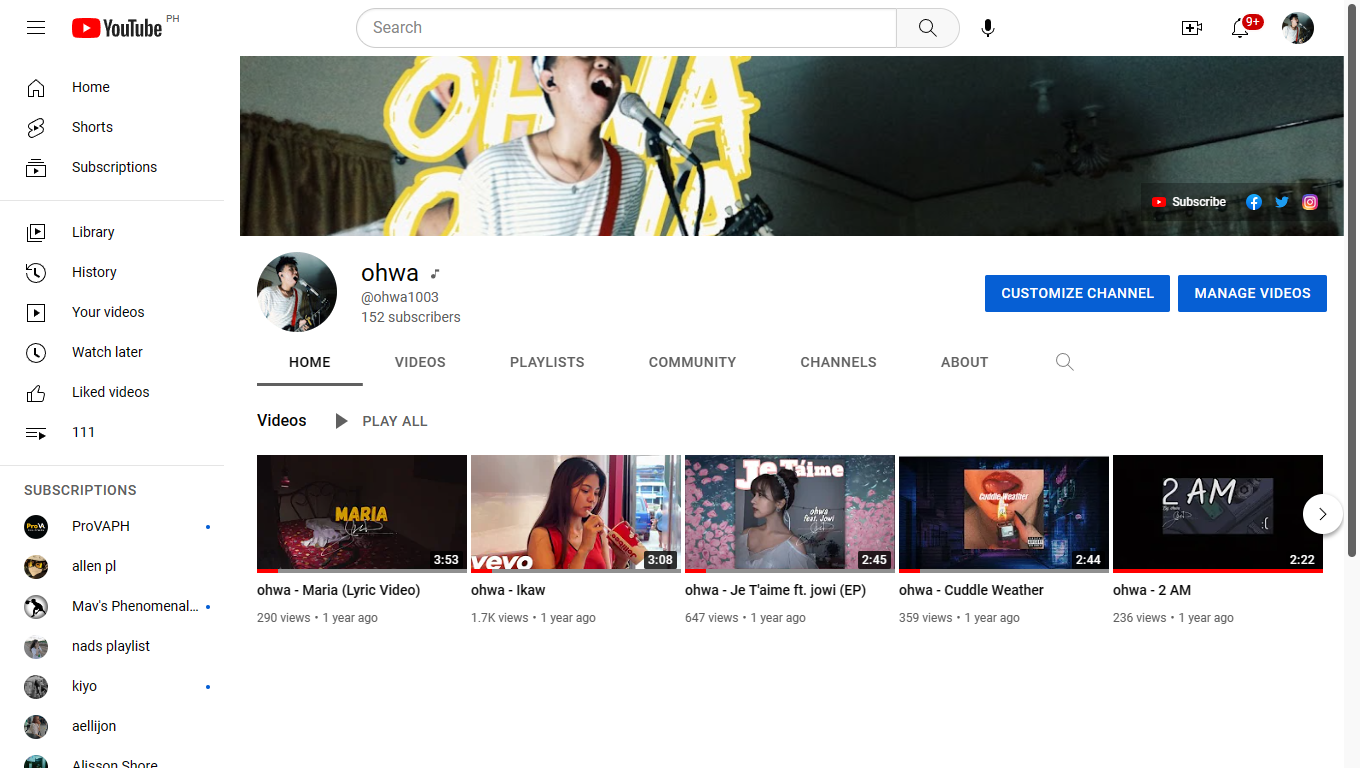Open ProVAPH subscription channel
1360x768 pixels.
(112, 526)
